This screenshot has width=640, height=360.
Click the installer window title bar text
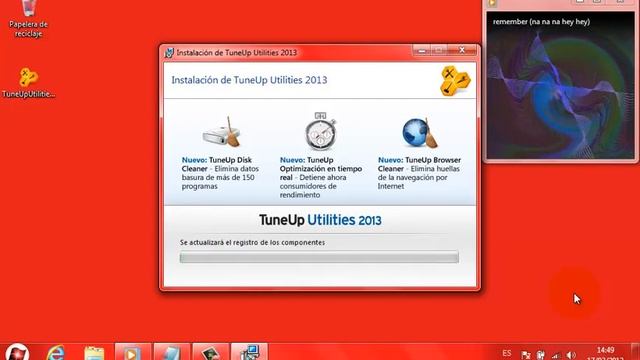click(237, 53)
